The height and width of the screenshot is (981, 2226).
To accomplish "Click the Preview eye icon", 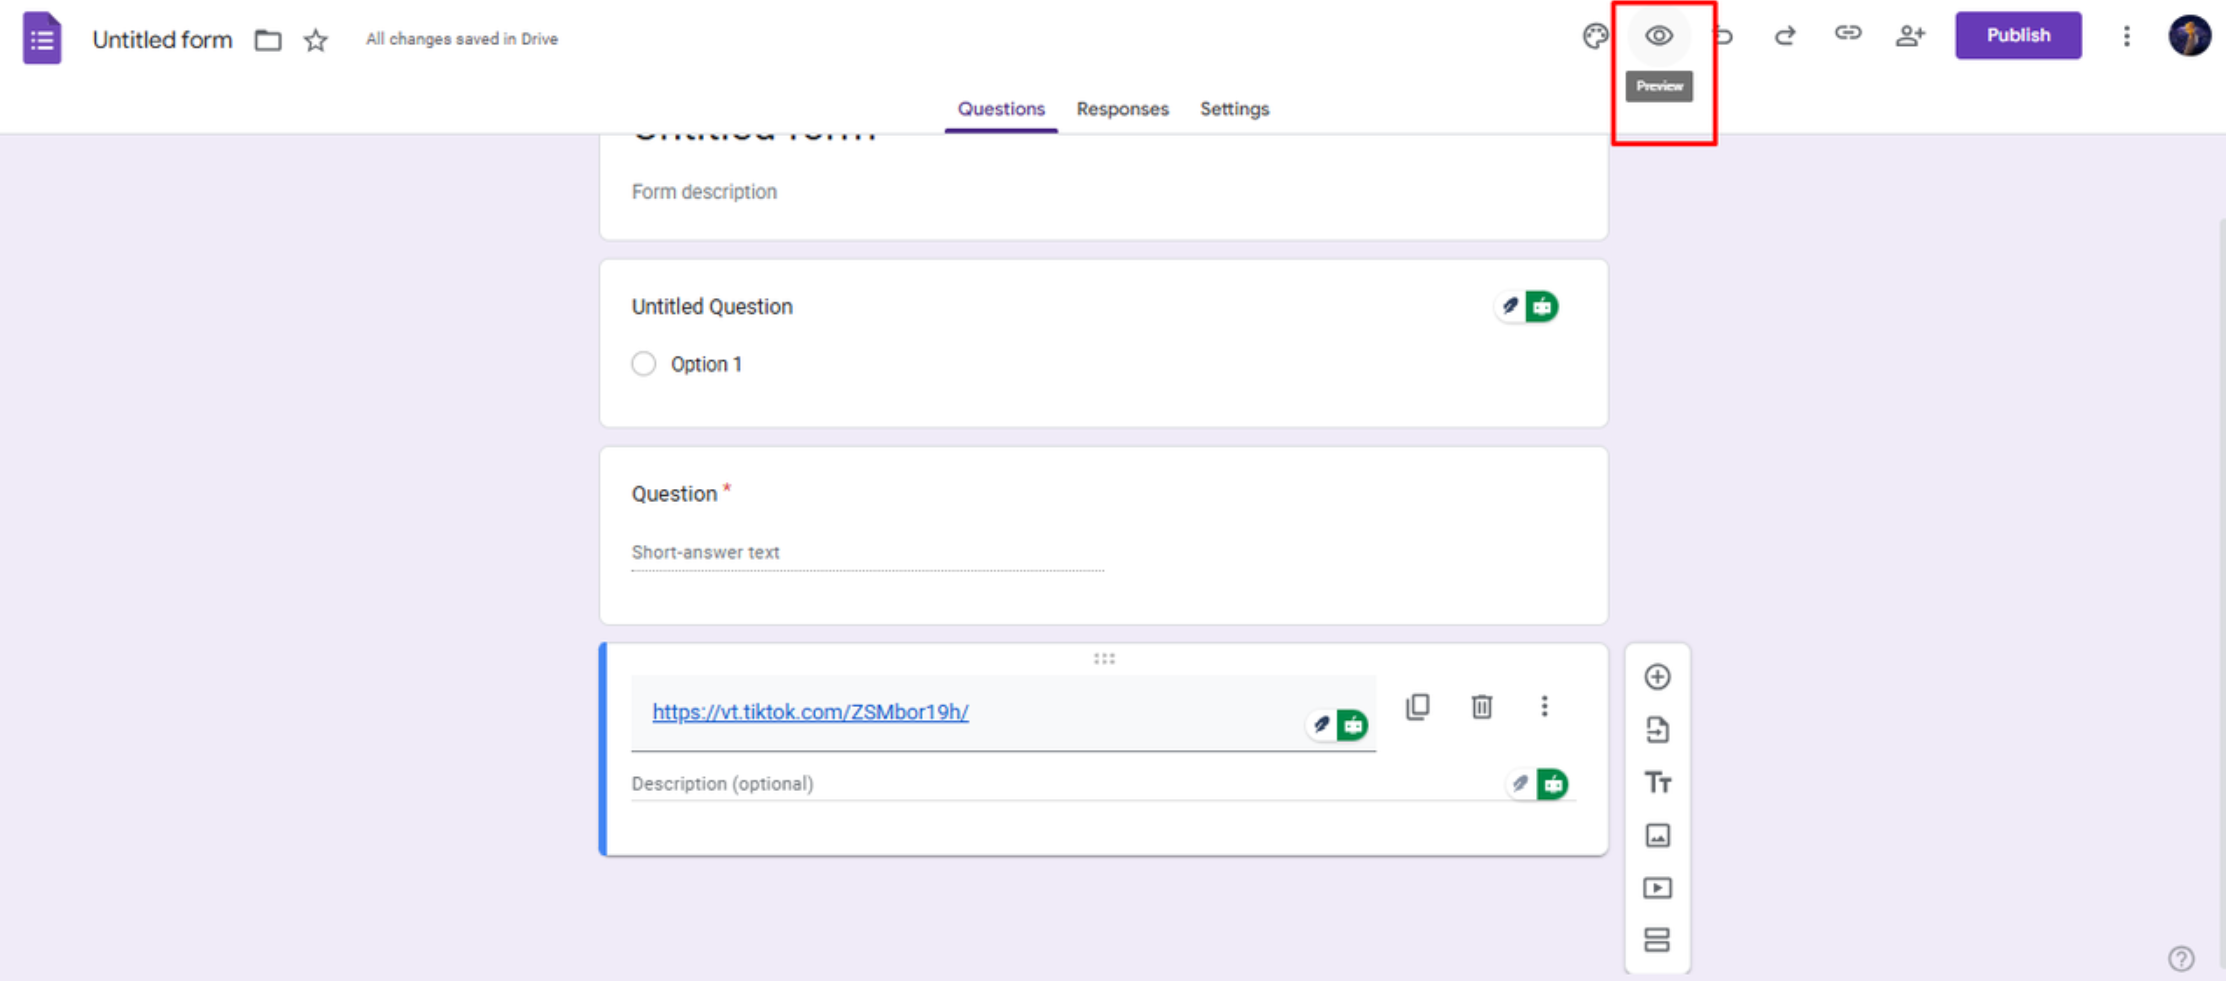I will point(1659,36).
